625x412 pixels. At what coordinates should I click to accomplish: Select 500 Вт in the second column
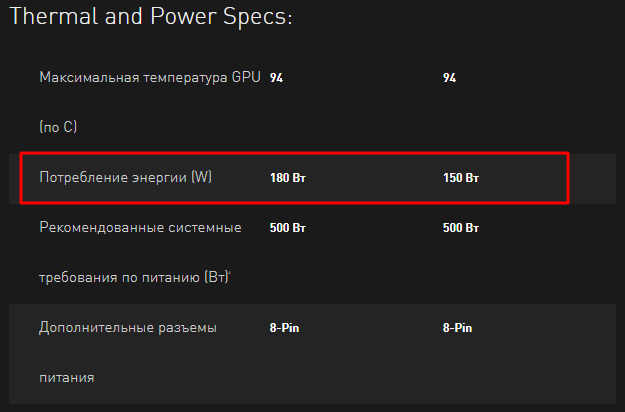point(461,229)
